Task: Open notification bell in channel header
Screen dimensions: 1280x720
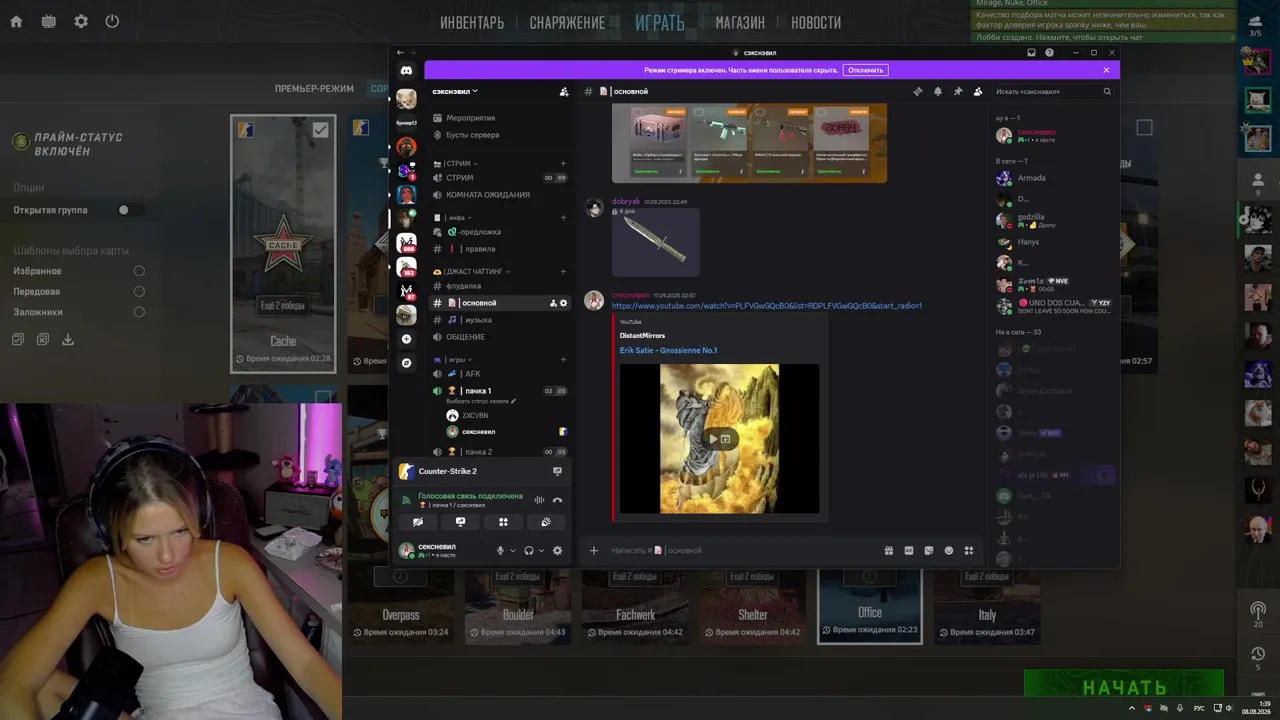Action: tap(938, 91)
